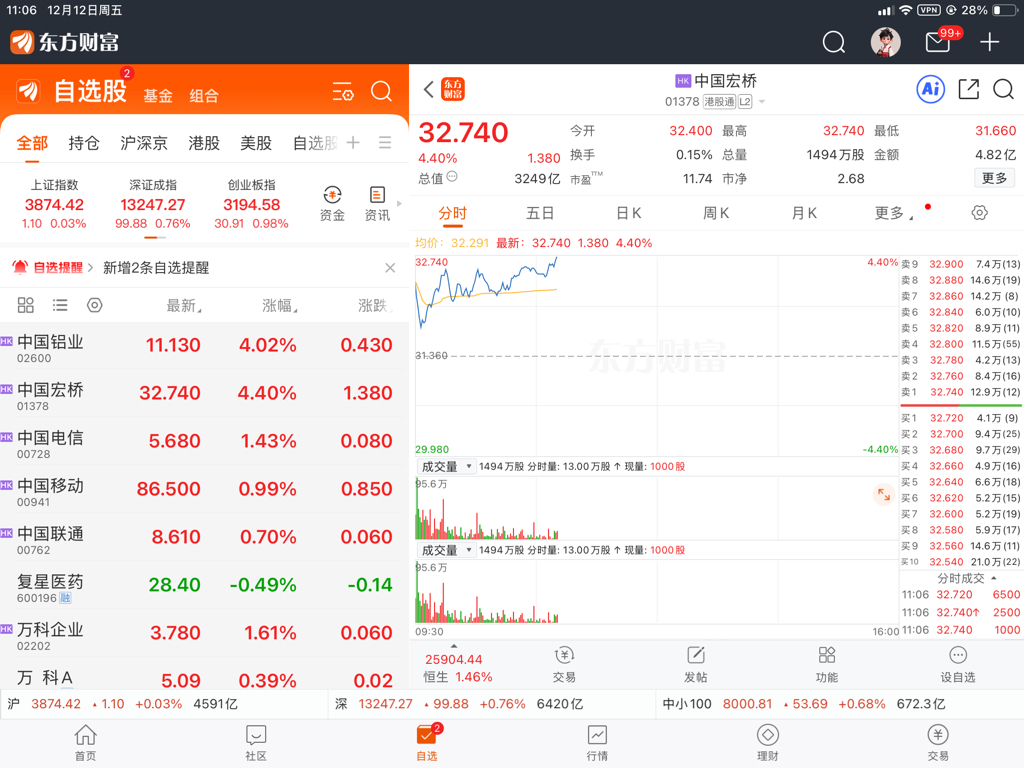Sort watchlist by 涨跌 change
Image resolution: width=1024 pixels, height=768 pixels.
pyautogui.click(x=375, y=306)
